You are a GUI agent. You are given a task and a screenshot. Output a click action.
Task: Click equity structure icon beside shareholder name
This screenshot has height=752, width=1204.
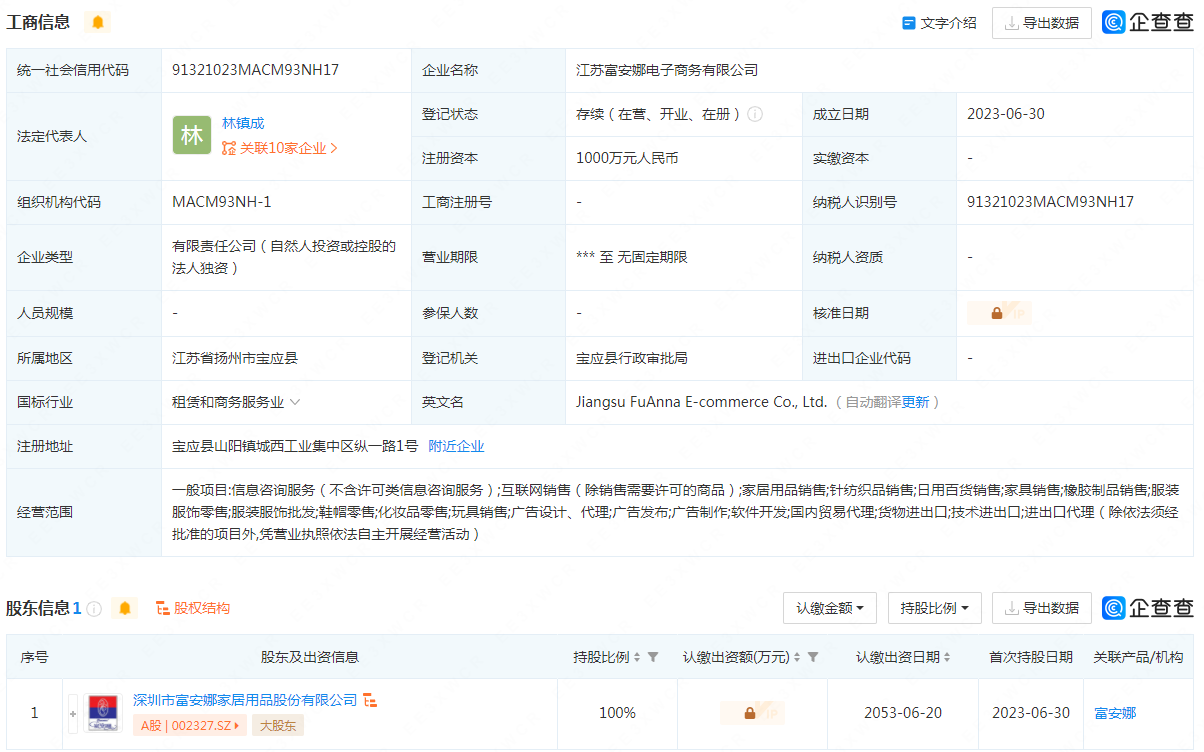click(x=370, y=700)
